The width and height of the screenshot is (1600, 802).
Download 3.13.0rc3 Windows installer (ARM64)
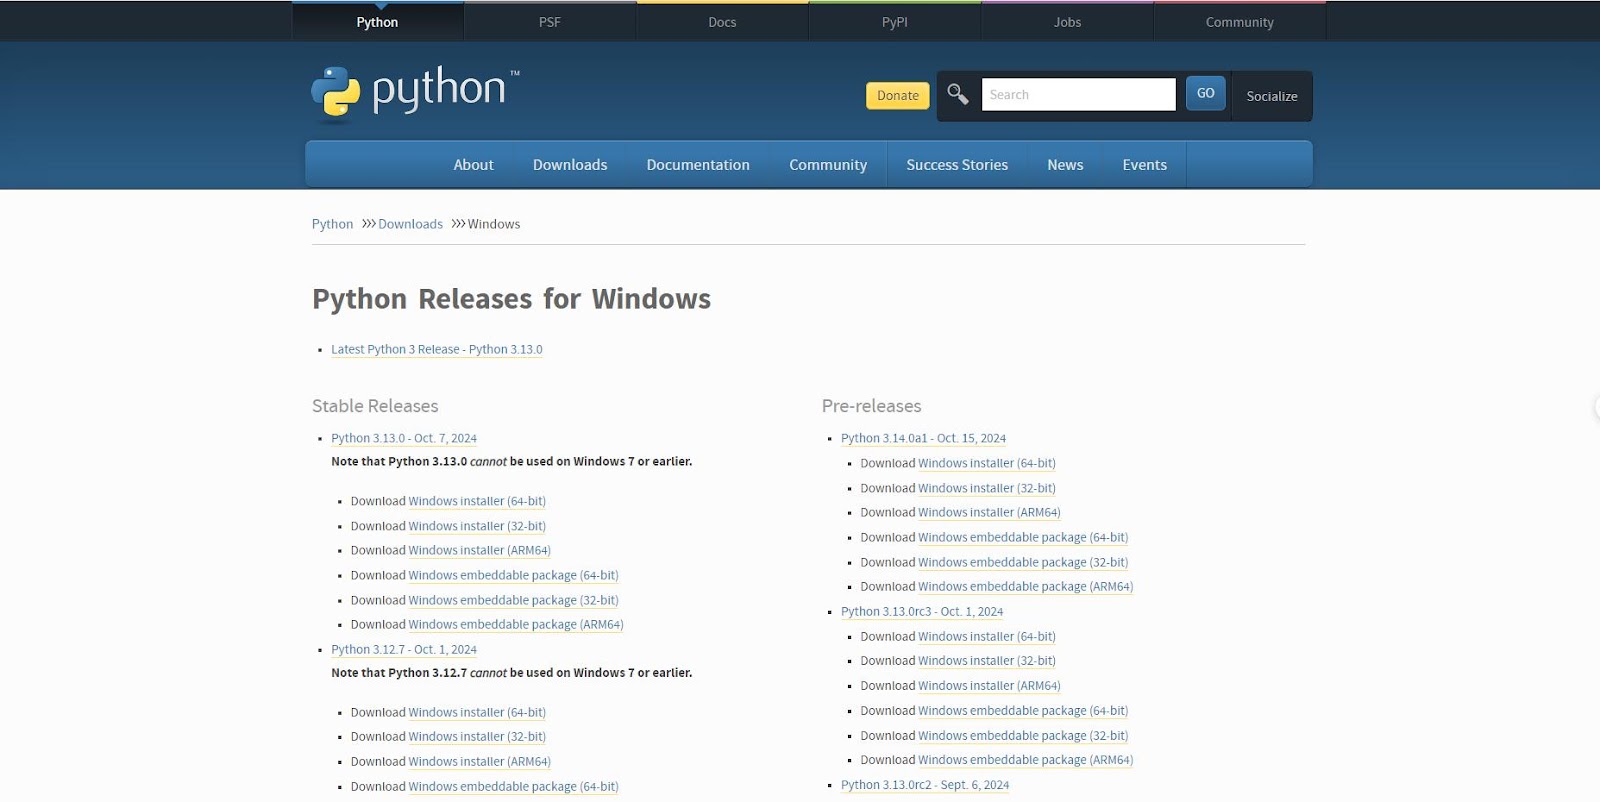989,686
